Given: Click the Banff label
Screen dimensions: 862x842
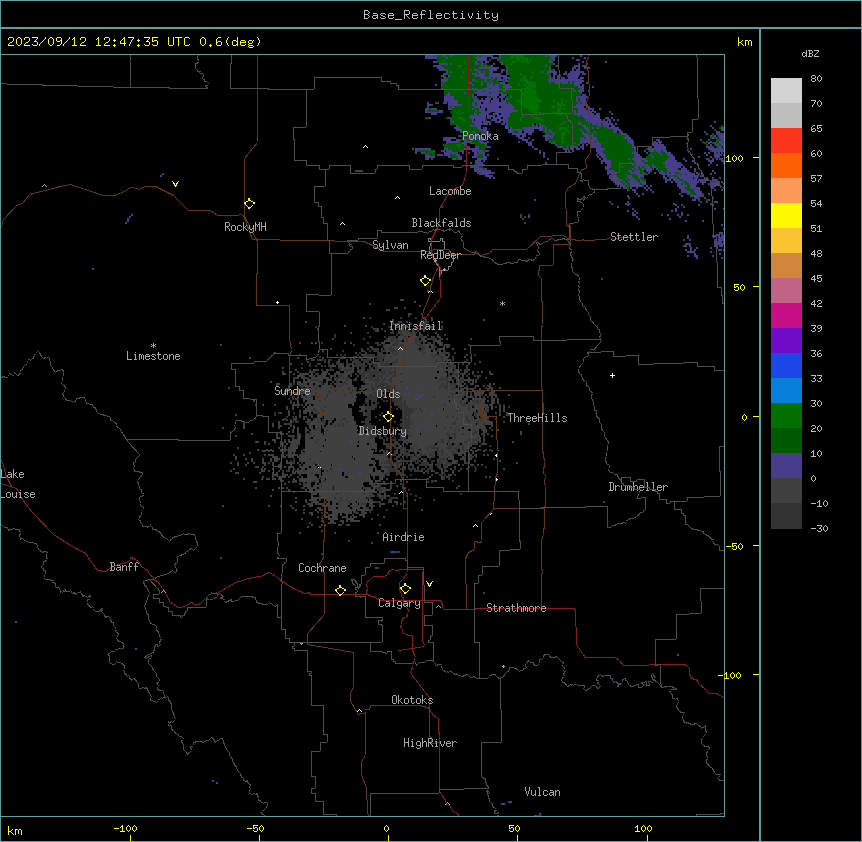Looking at the screenshot, I should (124, 567).
